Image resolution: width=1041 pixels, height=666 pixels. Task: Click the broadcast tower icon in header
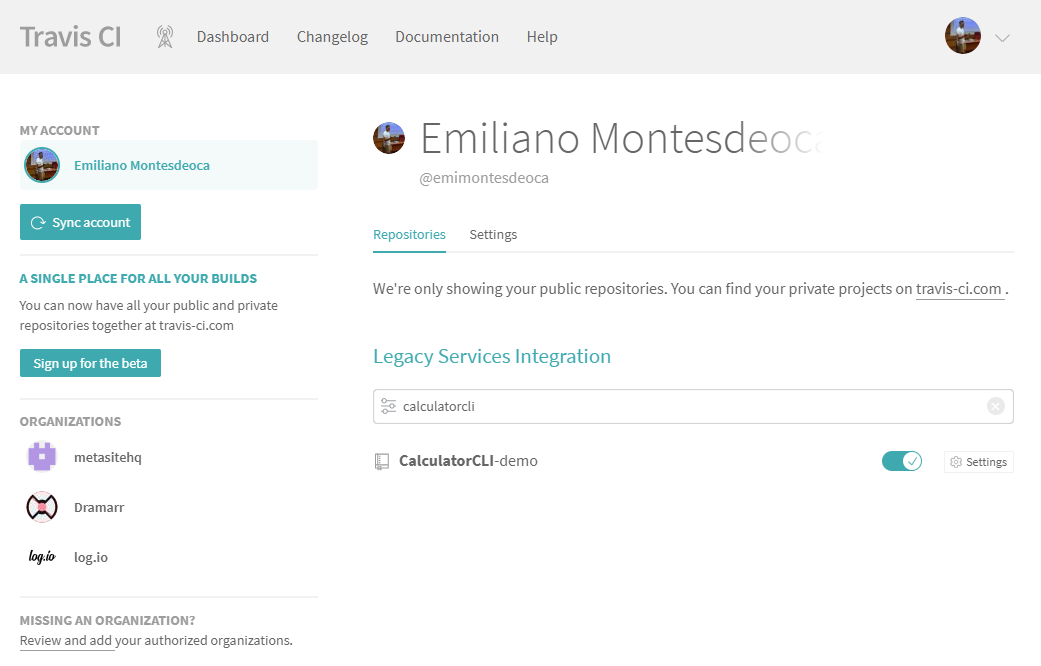click(165, 37)
